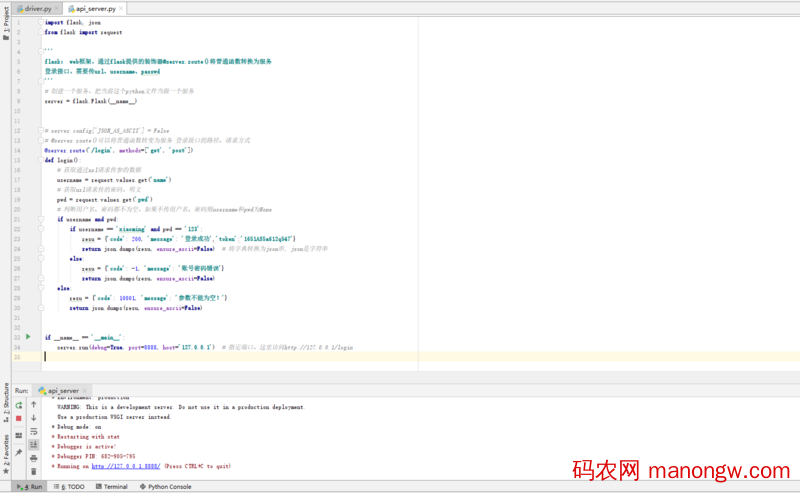Viewport: 800px width, 493px height.
Task: Clear console output with the trash icon
Action: point(34,472)
